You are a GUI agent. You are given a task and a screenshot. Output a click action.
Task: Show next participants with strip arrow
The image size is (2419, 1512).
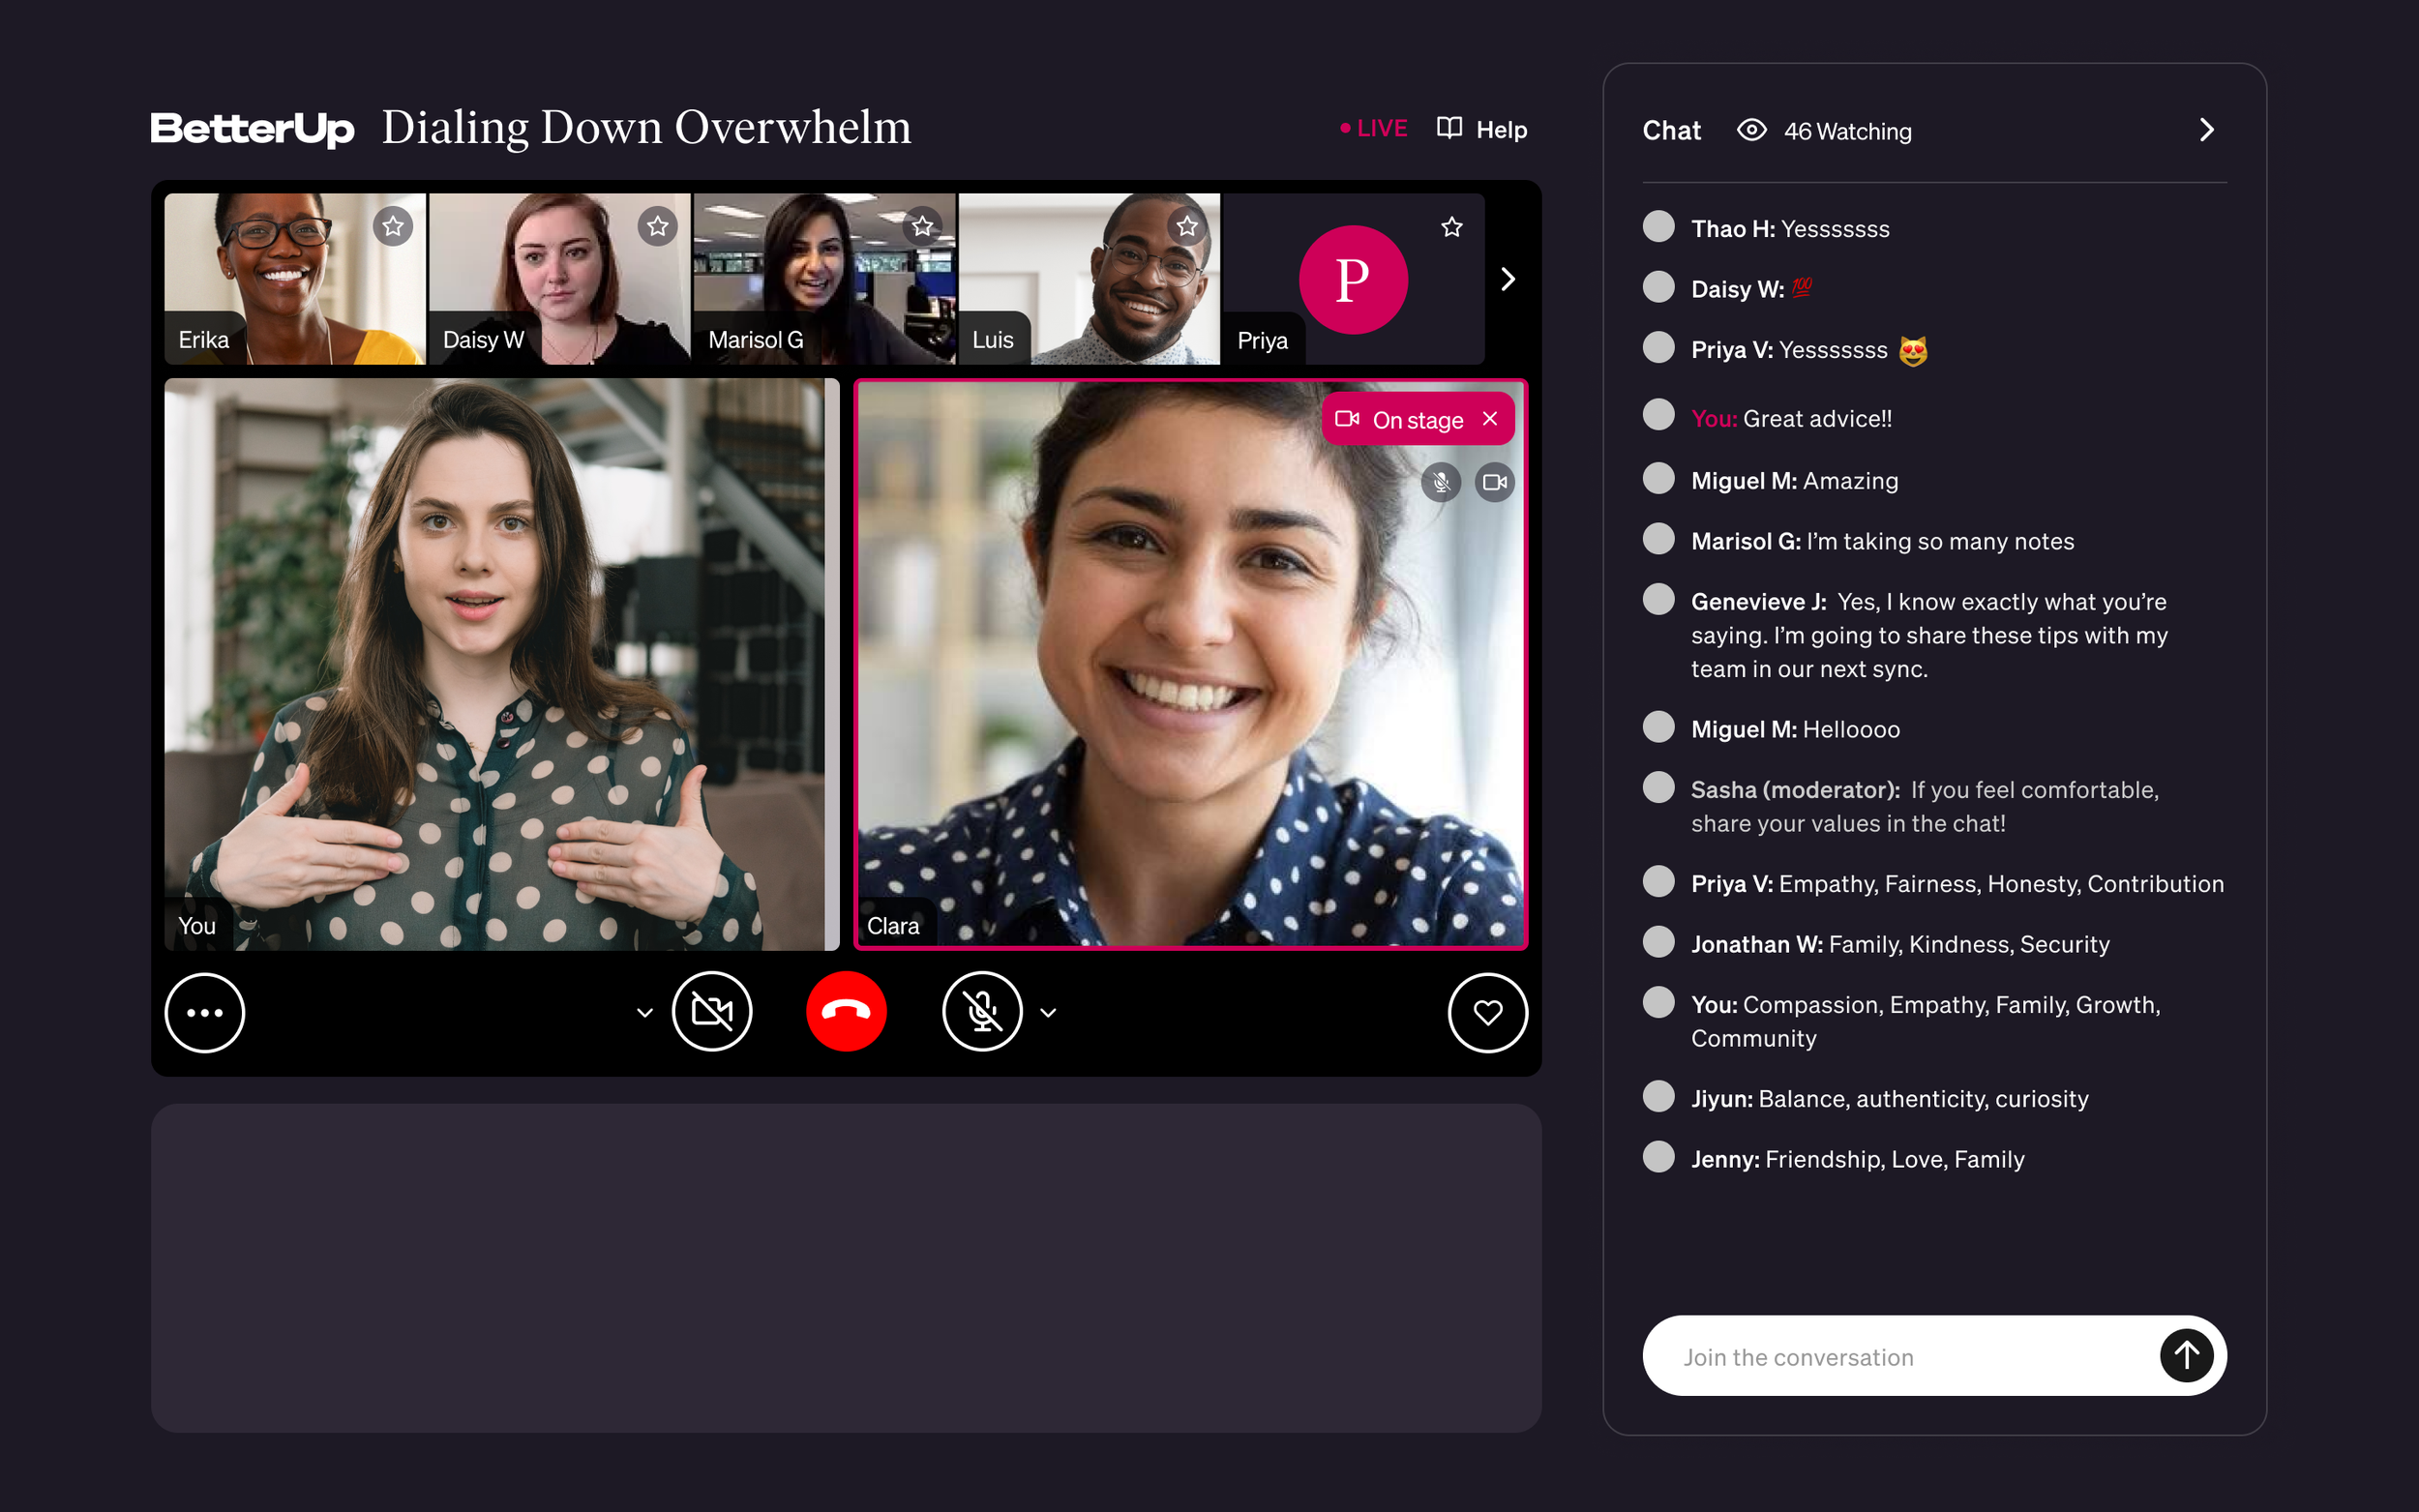pos(1508,279)
